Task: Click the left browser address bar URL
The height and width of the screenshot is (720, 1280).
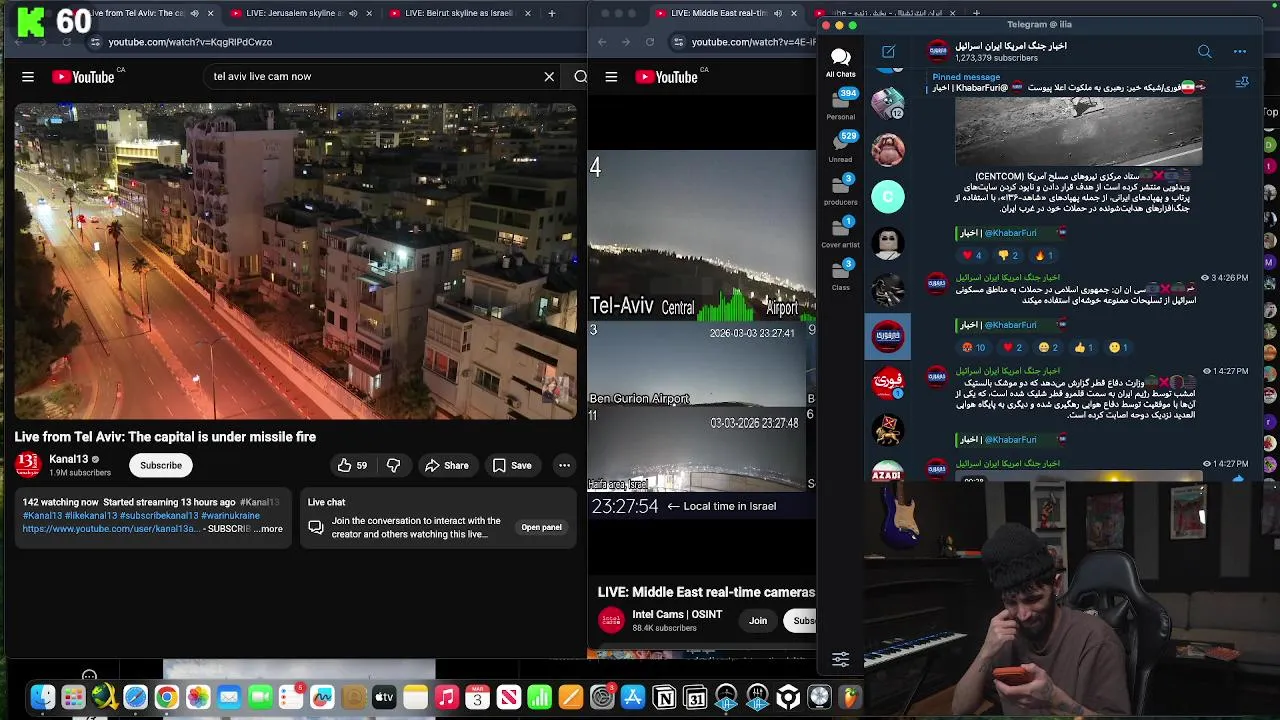Action: [x=190, y=42]
